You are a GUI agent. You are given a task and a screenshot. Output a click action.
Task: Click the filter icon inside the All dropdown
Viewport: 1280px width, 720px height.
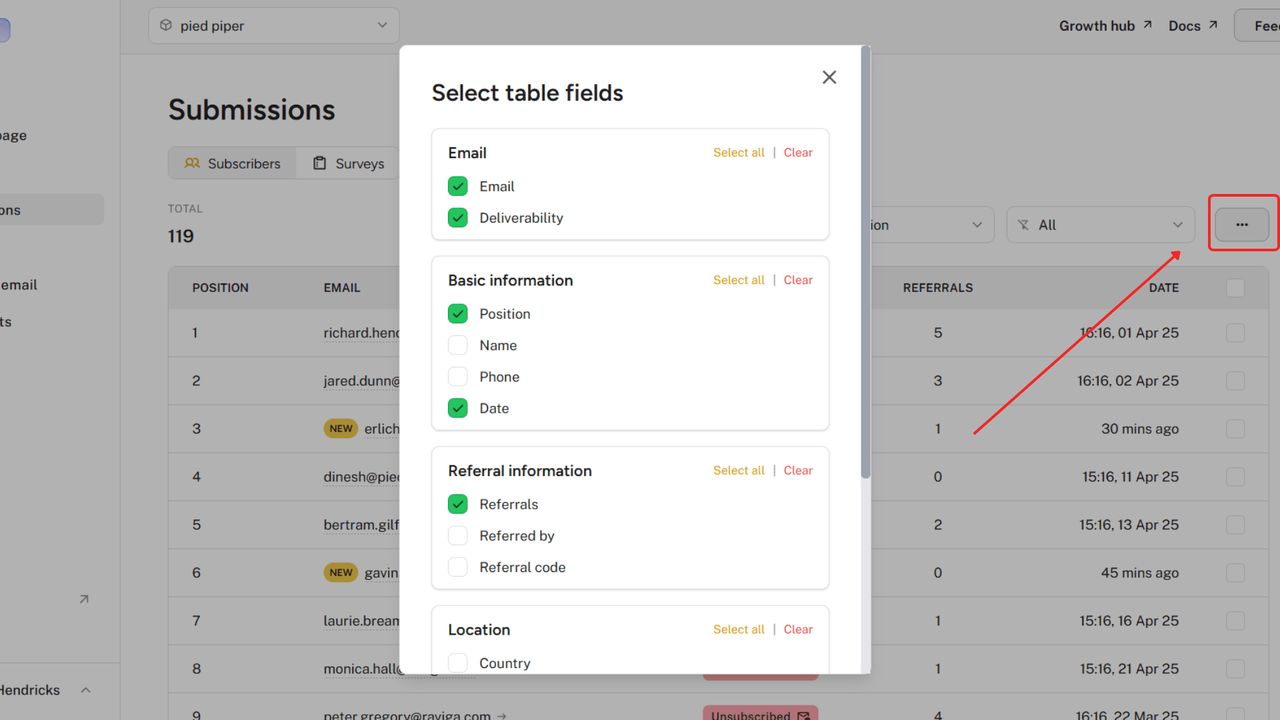[1023, 224]
